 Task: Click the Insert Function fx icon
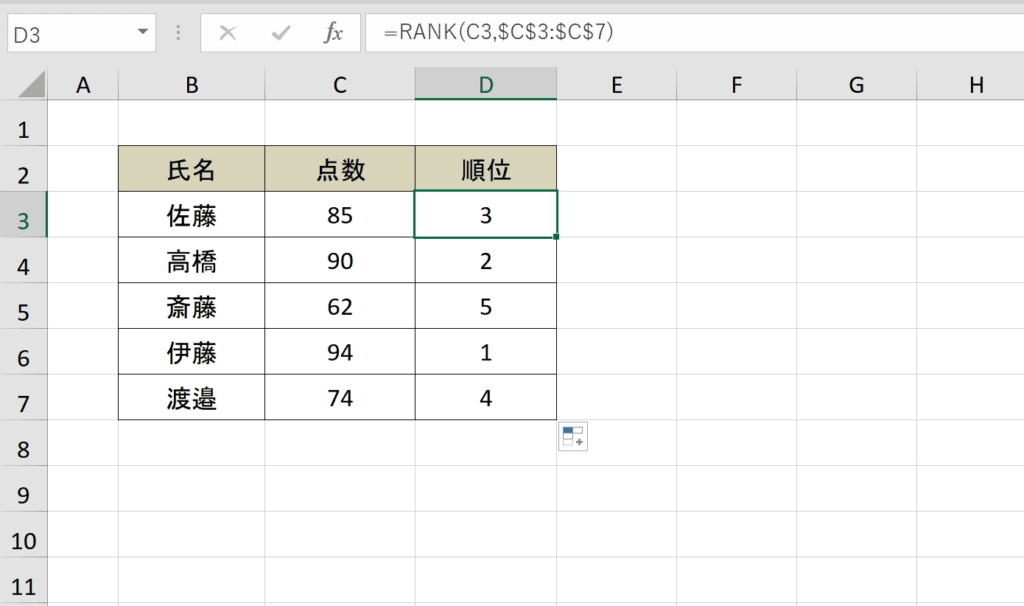tap(333, 33)
